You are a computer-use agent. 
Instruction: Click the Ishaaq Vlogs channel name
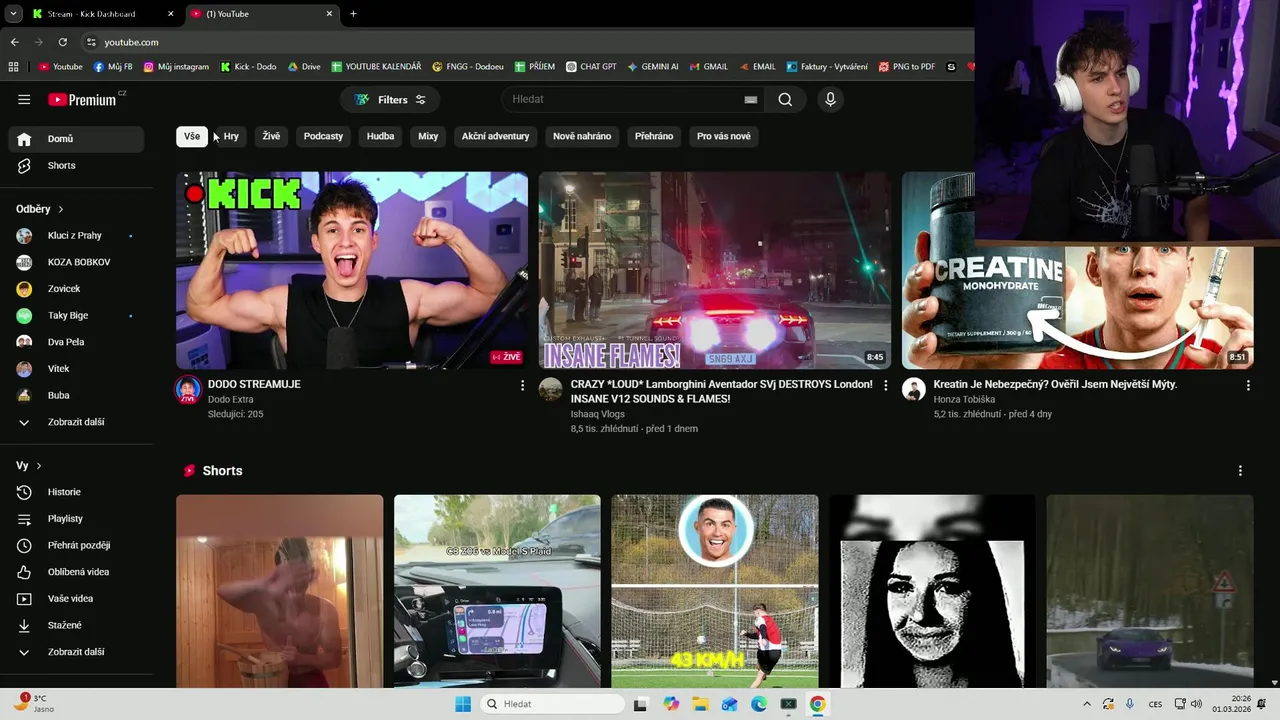coord(598,414)
